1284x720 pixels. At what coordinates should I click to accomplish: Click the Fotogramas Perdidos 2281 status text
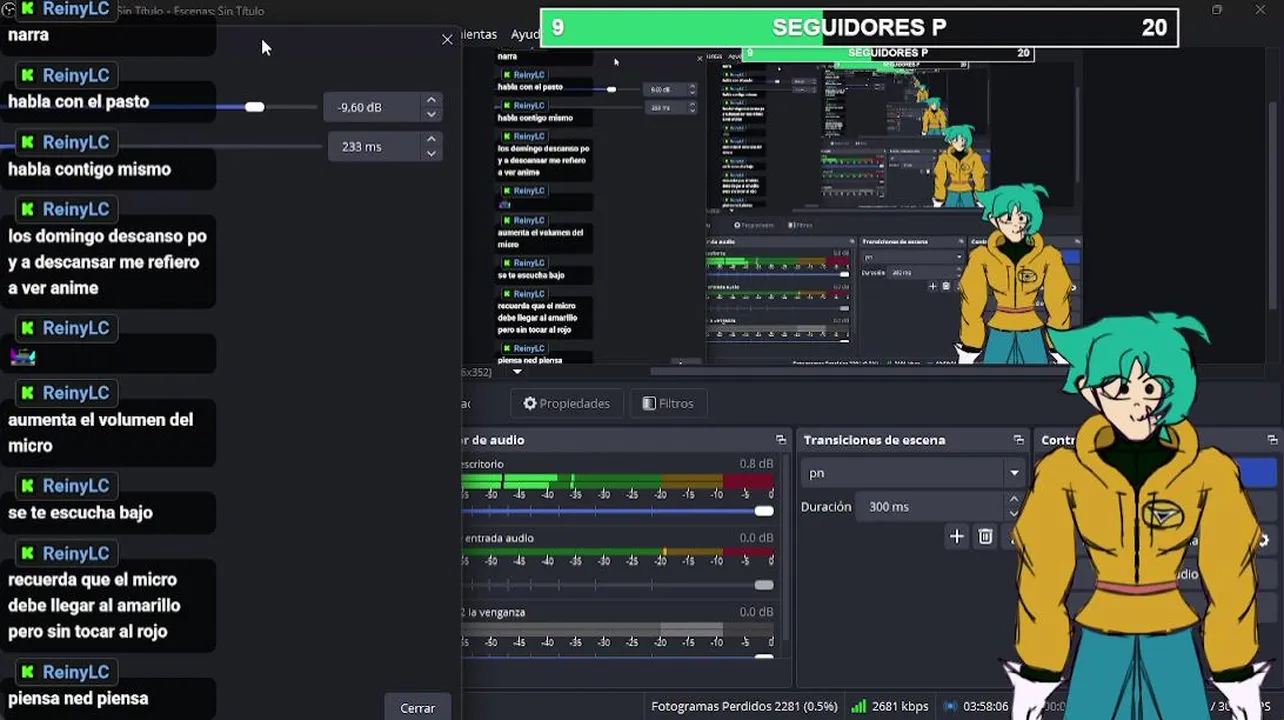pos(744,706)
